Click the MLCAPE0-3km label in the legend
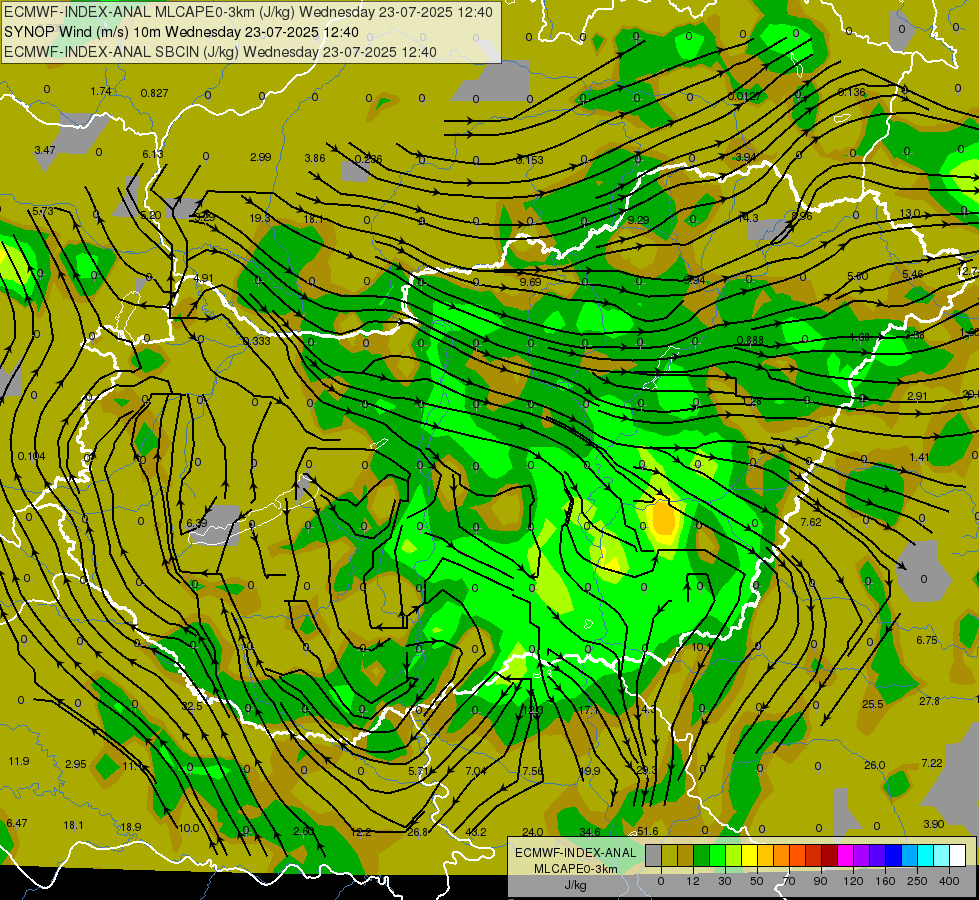The image size is (979, 900). 575,869
